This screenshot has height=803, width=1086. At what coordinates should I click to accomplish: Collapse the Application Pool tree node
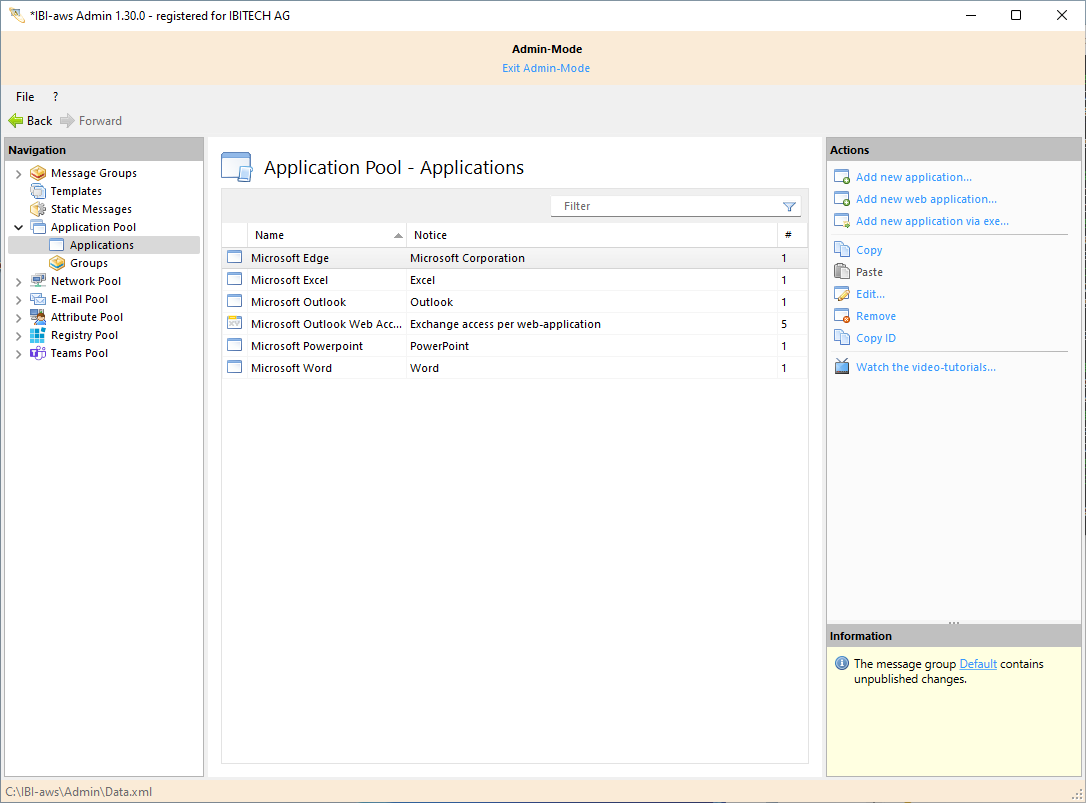pyautogui.click(x=18, y=228)
